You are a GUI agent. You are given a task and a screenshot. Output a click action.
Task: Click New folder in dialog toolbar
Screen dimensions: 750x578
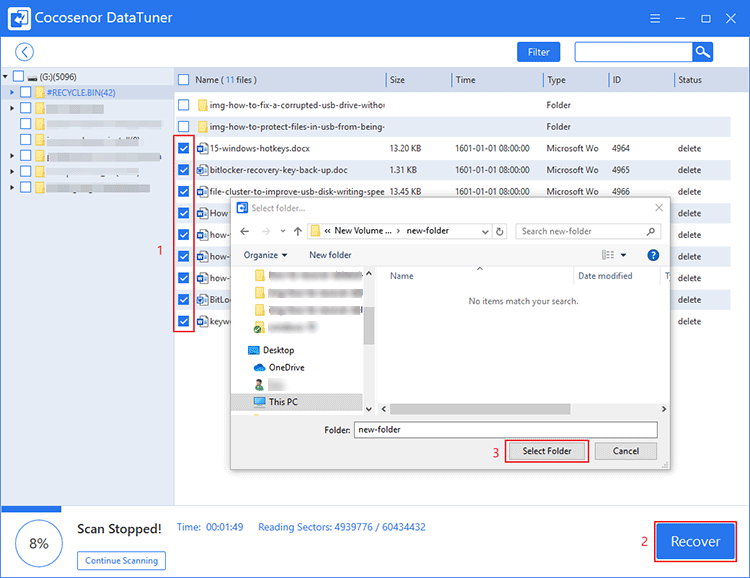(x=330, y=255)
